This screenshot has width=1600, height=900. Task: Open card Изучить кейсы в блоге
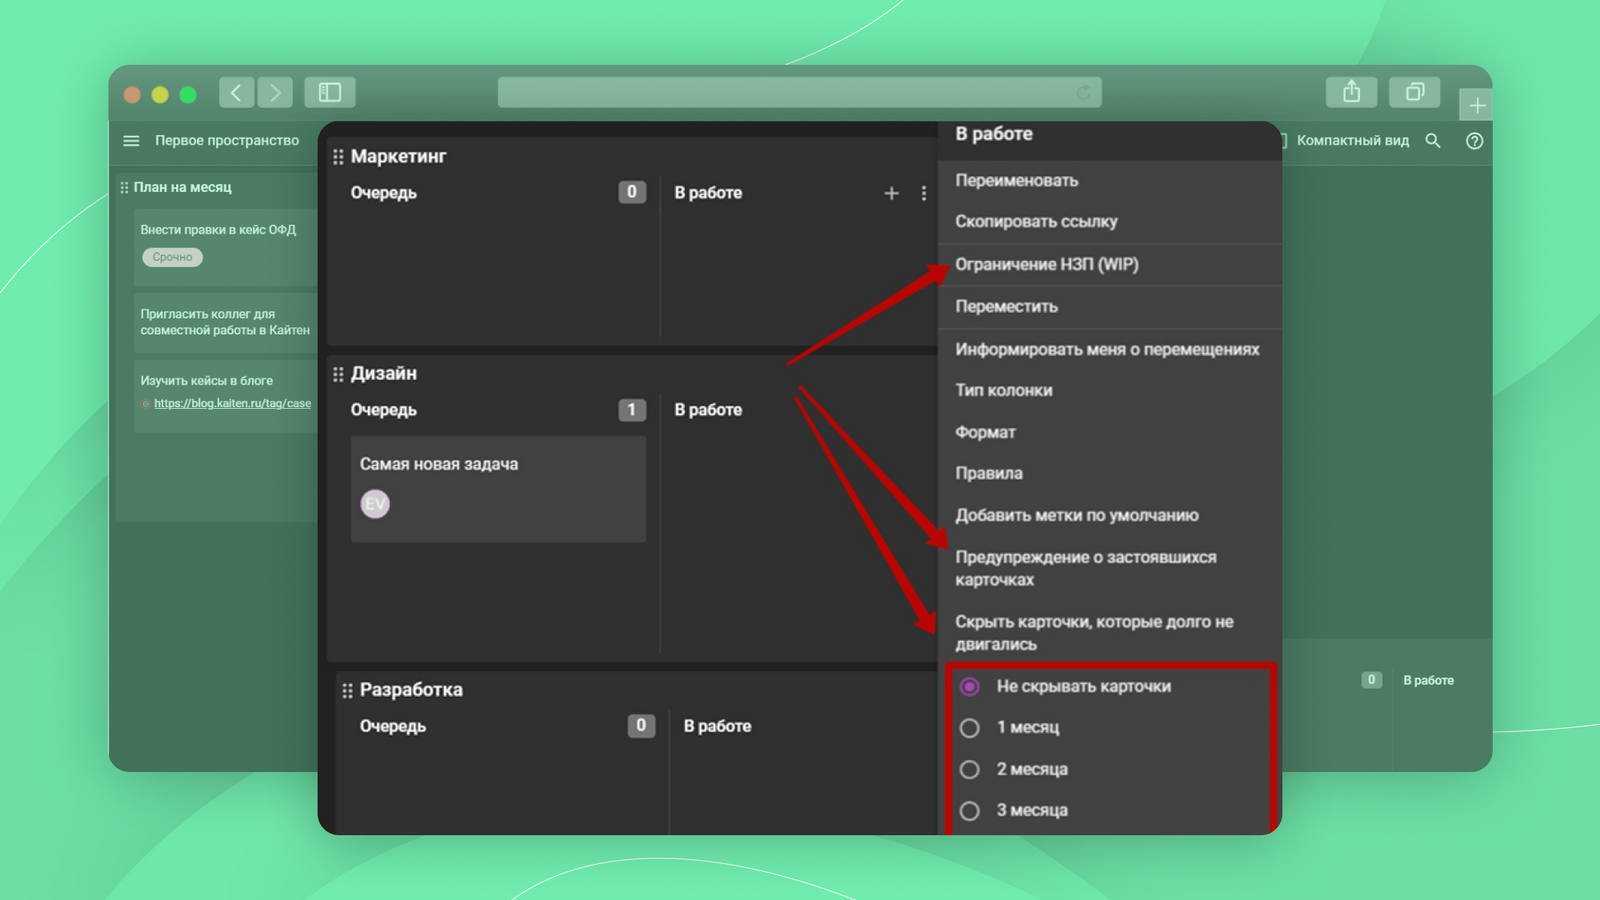225,395
